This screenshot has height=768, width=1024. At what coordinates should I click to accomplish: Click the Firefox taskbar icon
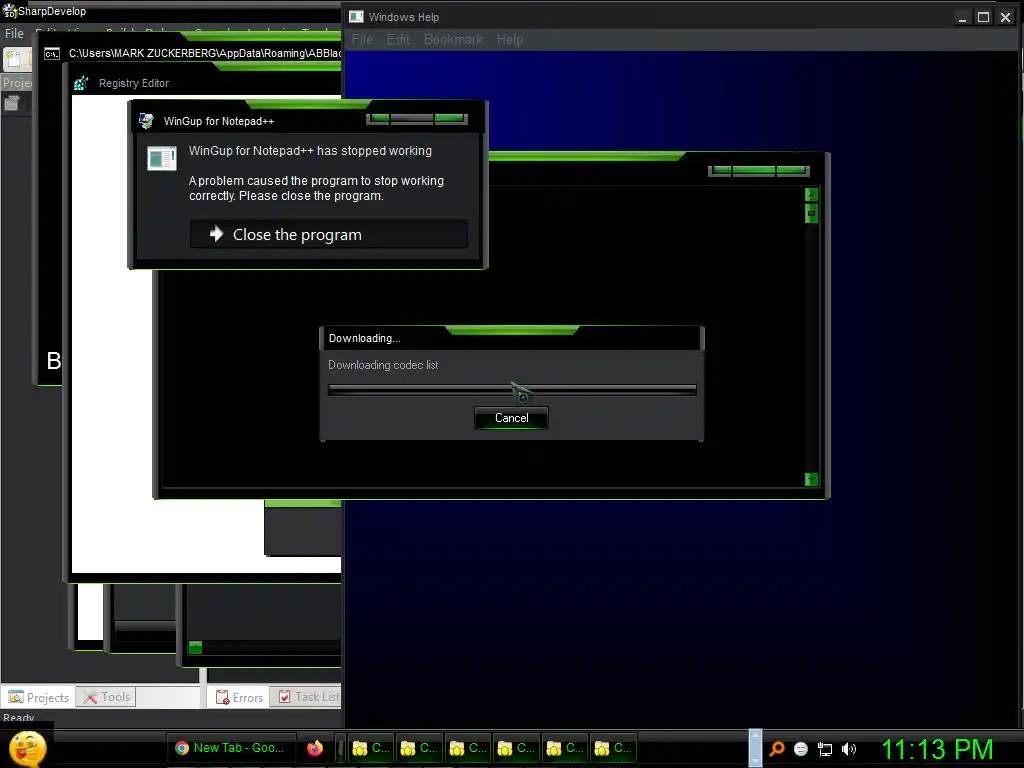tap(315, 748)
